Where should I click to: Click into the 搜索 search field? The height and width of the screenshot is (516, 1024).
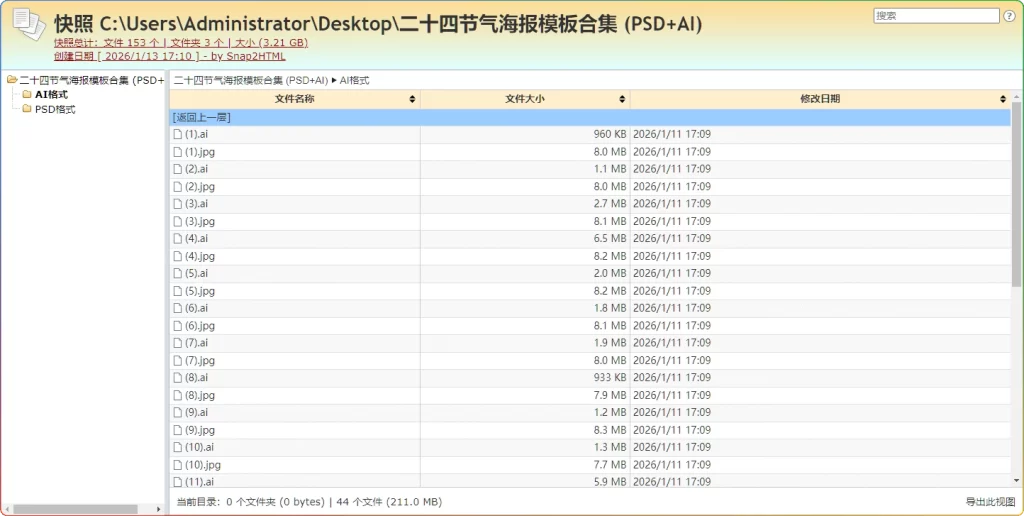click(x=936, y=16)
